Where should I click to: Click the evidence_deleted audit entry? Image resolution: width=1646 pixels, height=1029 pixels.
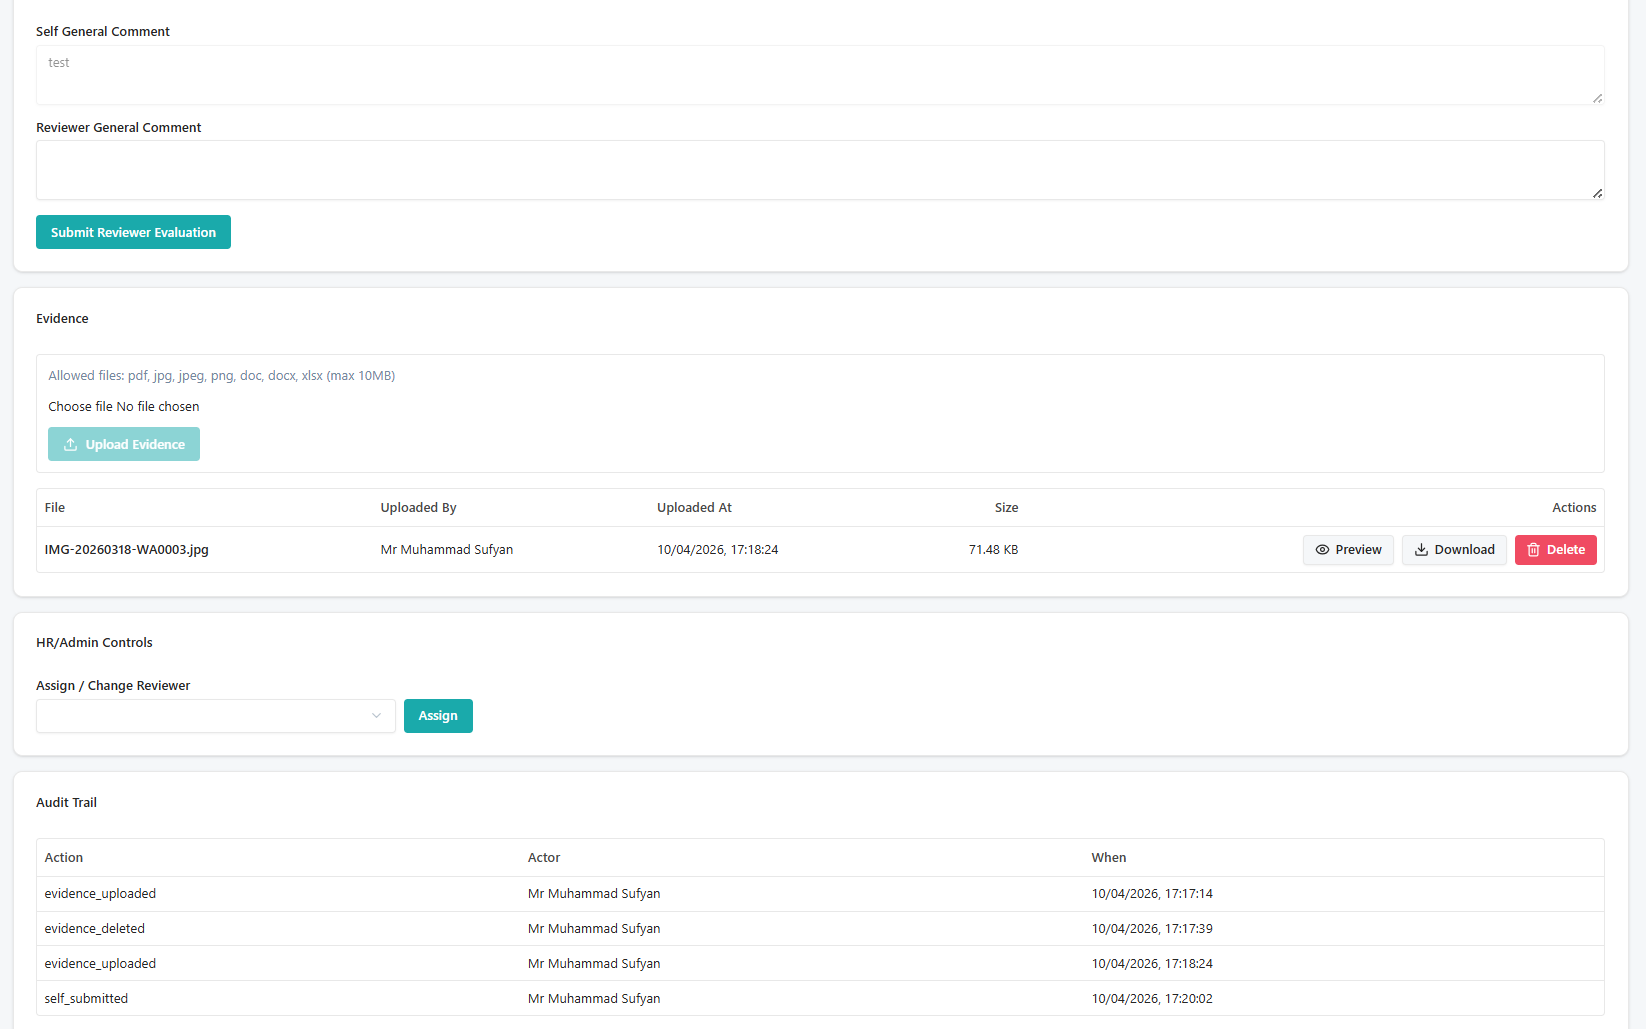point(95,929)
